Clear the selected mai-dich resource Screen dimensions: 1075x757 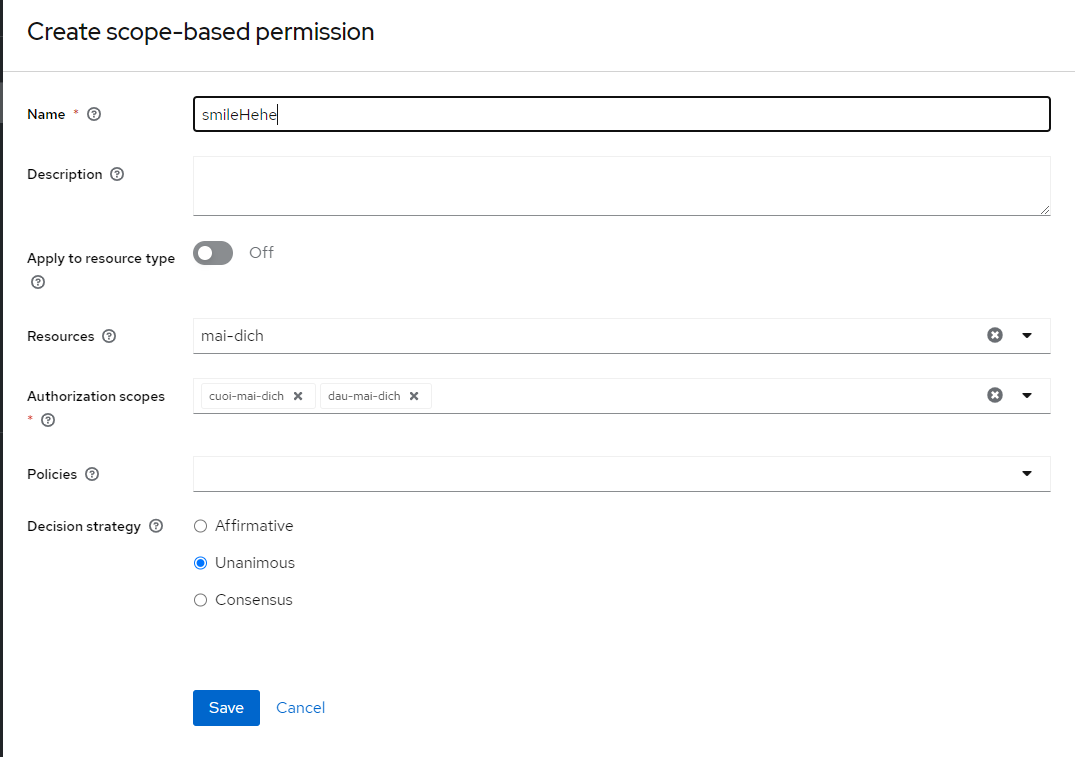coord(994,335)
